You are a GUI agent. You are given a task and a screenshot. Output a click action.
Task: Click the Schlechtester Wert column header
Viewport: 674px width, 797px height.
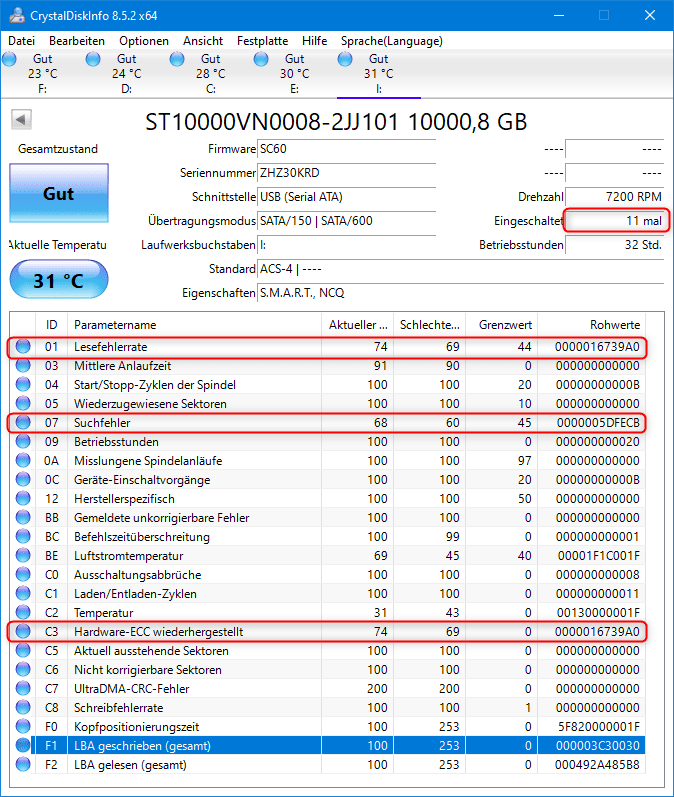click(x=430, y=325)
